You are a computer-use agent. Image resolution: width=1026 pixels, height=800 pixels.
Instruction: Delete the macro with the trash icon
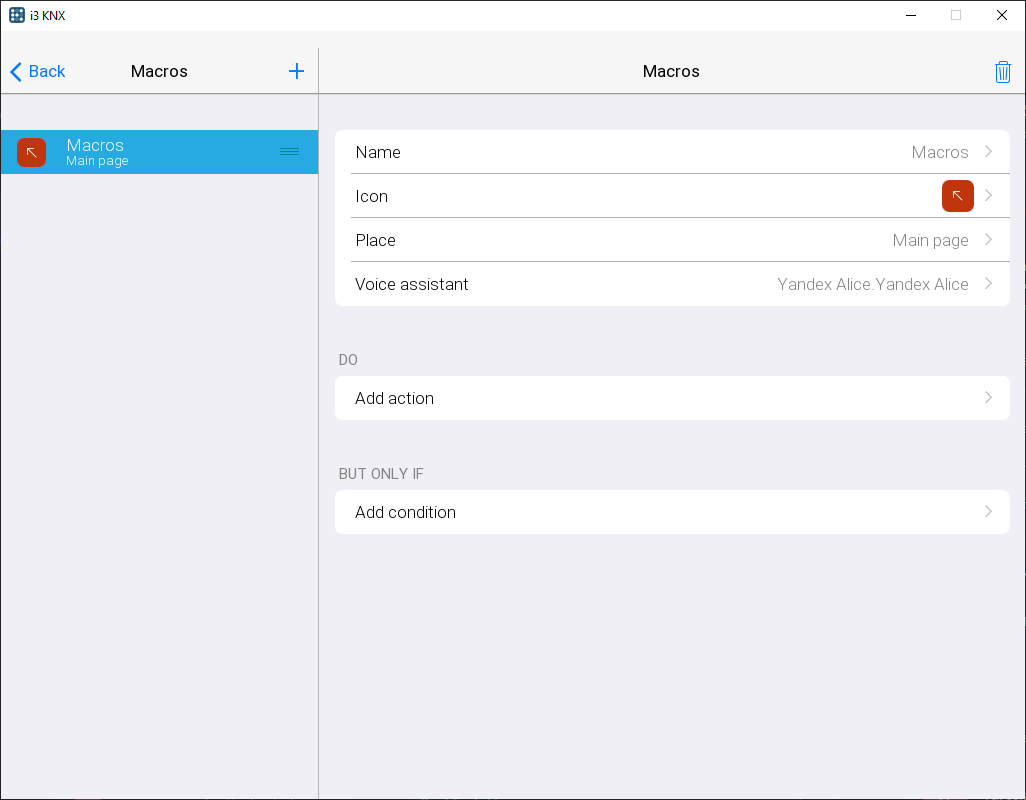pyautogui.click(x=1003, y=72)
